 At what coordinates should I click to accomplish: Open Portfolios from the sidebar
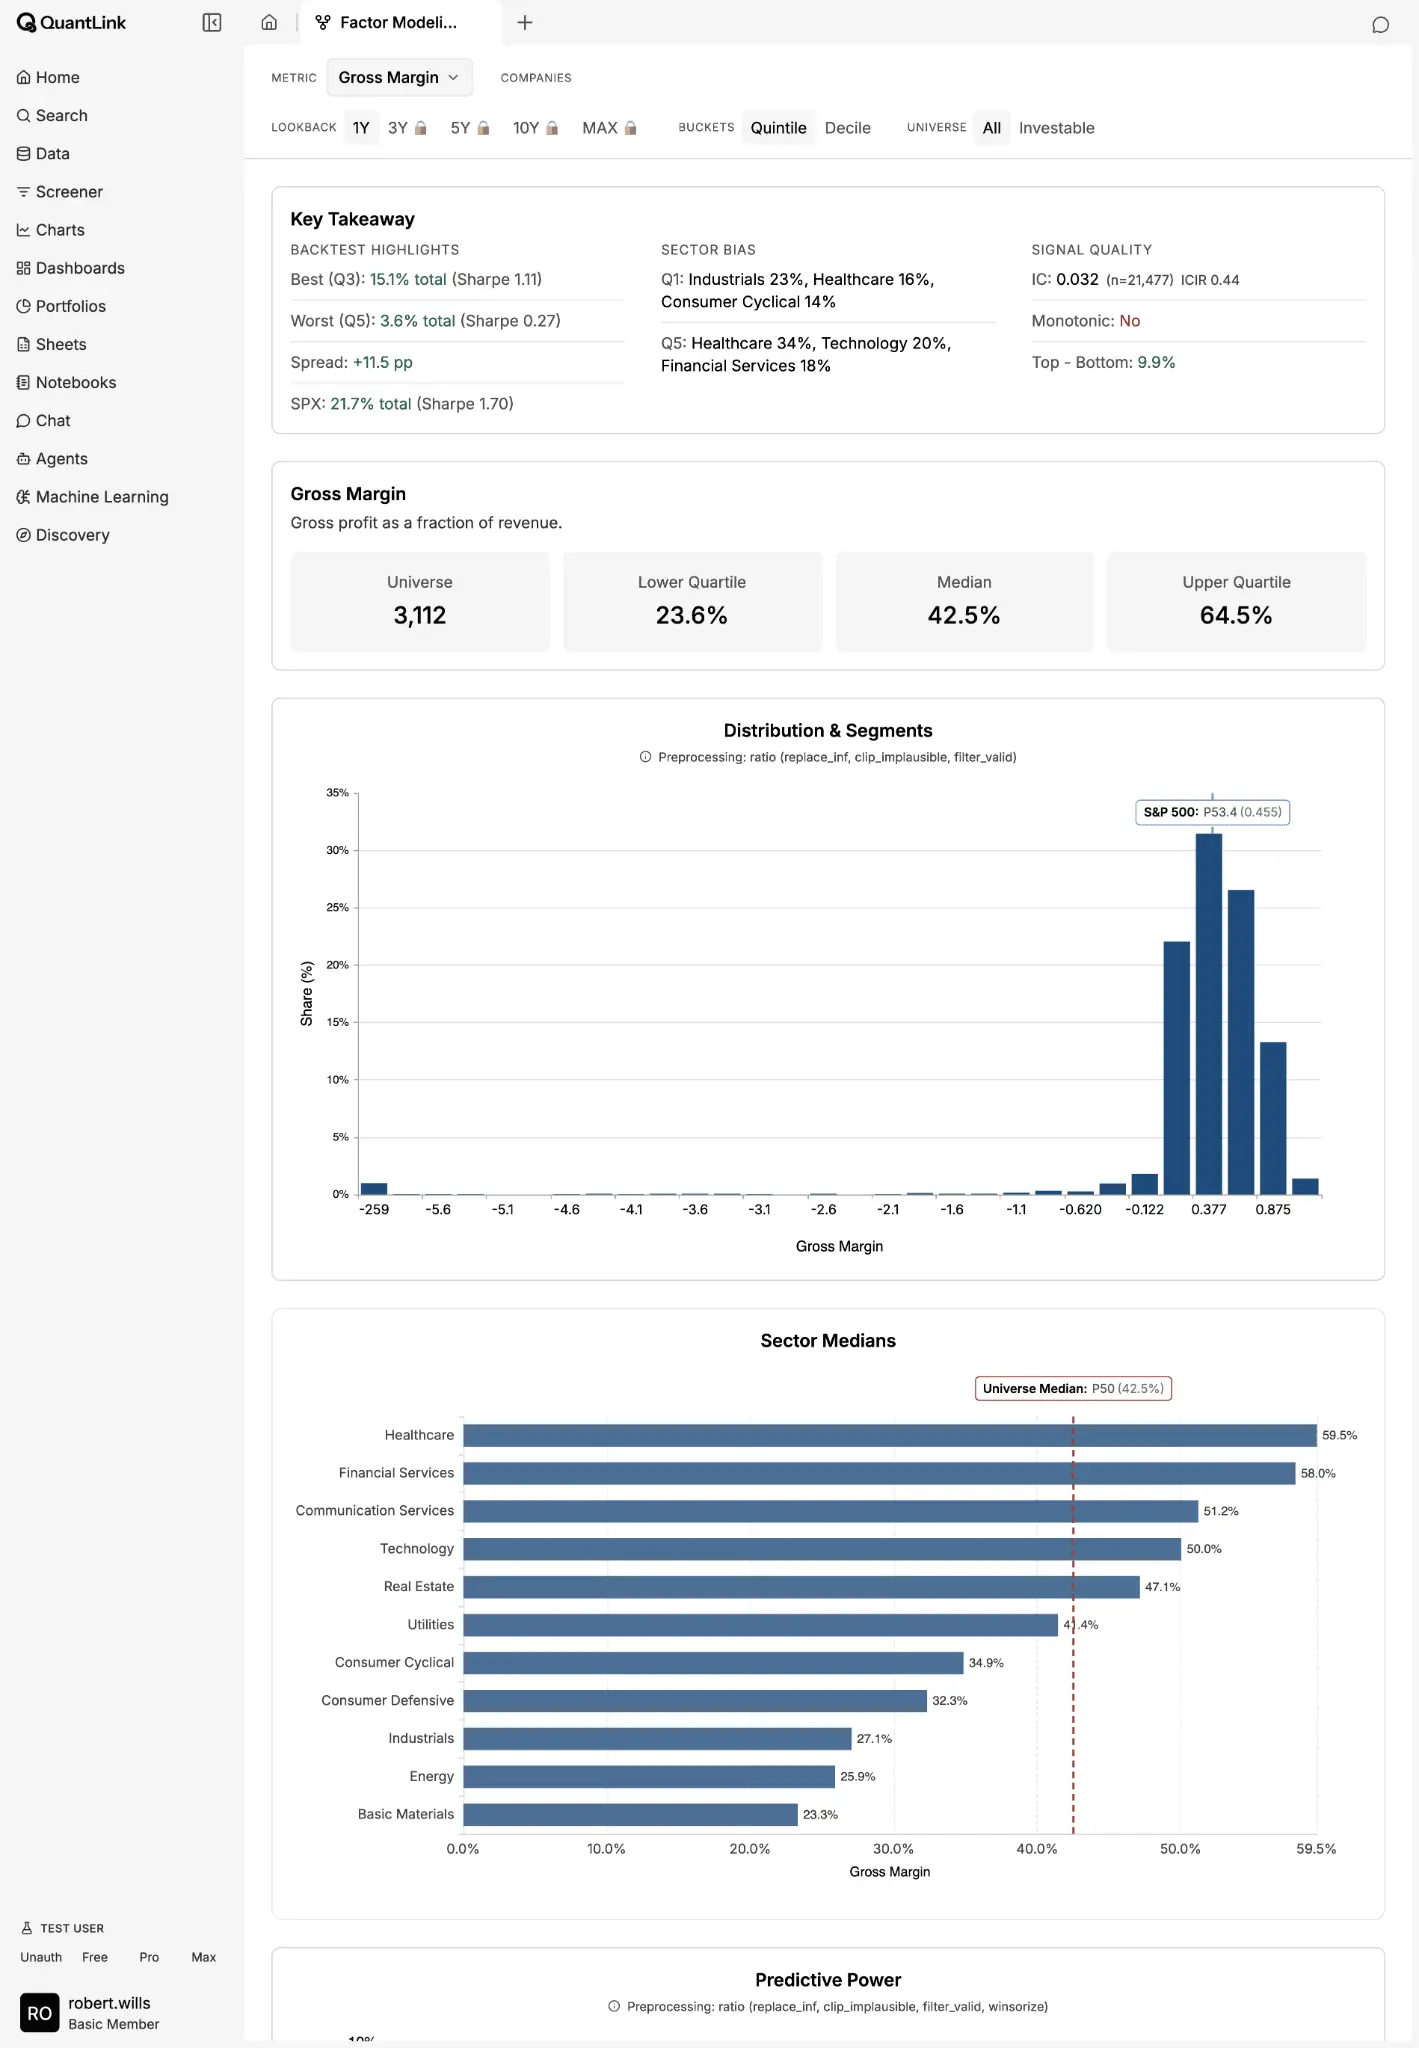(x=70, y=306)
